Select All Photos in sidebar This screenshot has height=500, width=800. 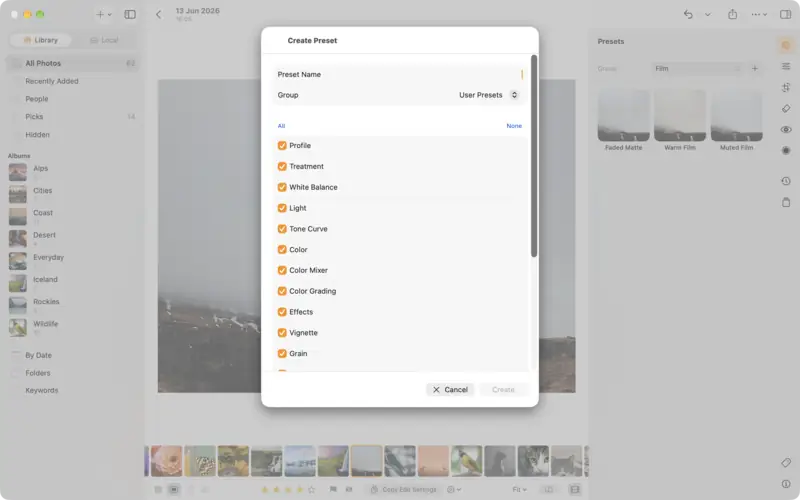pyautogui.click(x=72, y=63)
